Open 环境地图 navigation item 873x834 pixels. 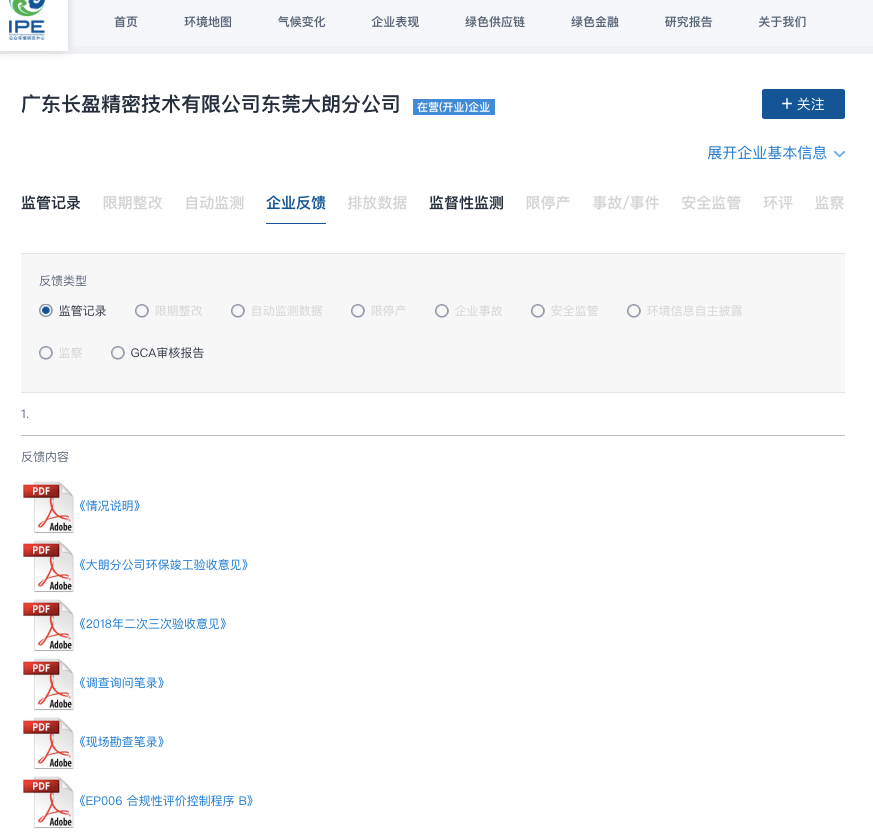click(208, 22)
